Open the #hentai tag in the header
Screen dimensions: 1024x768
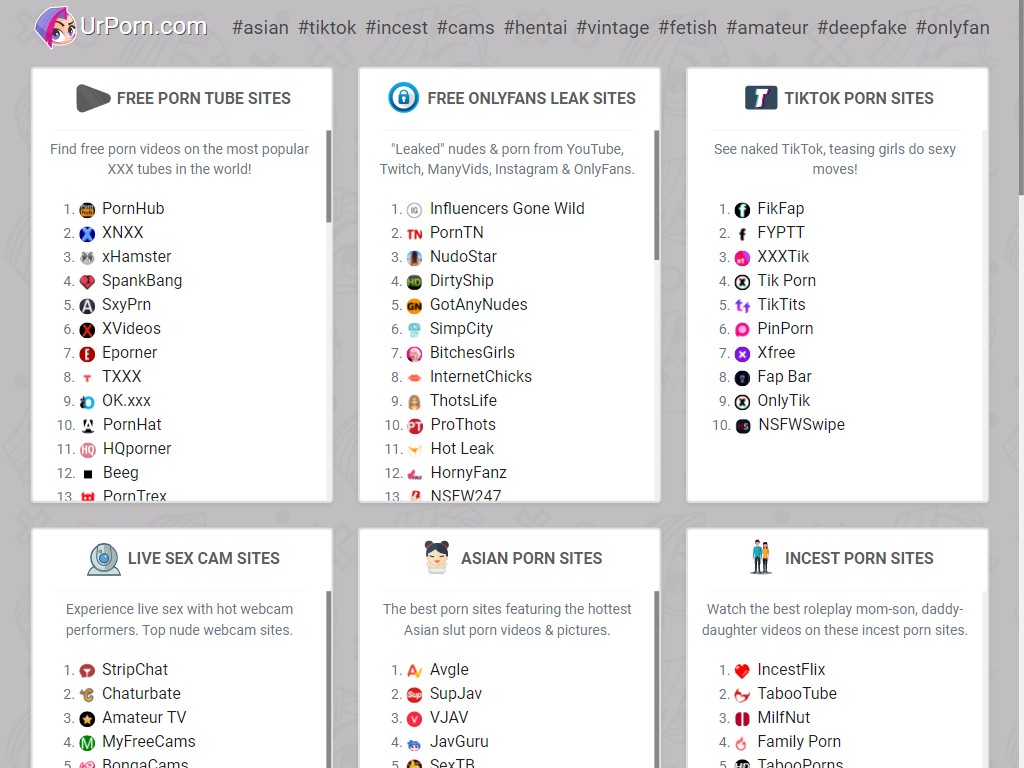click(x=536, y=27)
